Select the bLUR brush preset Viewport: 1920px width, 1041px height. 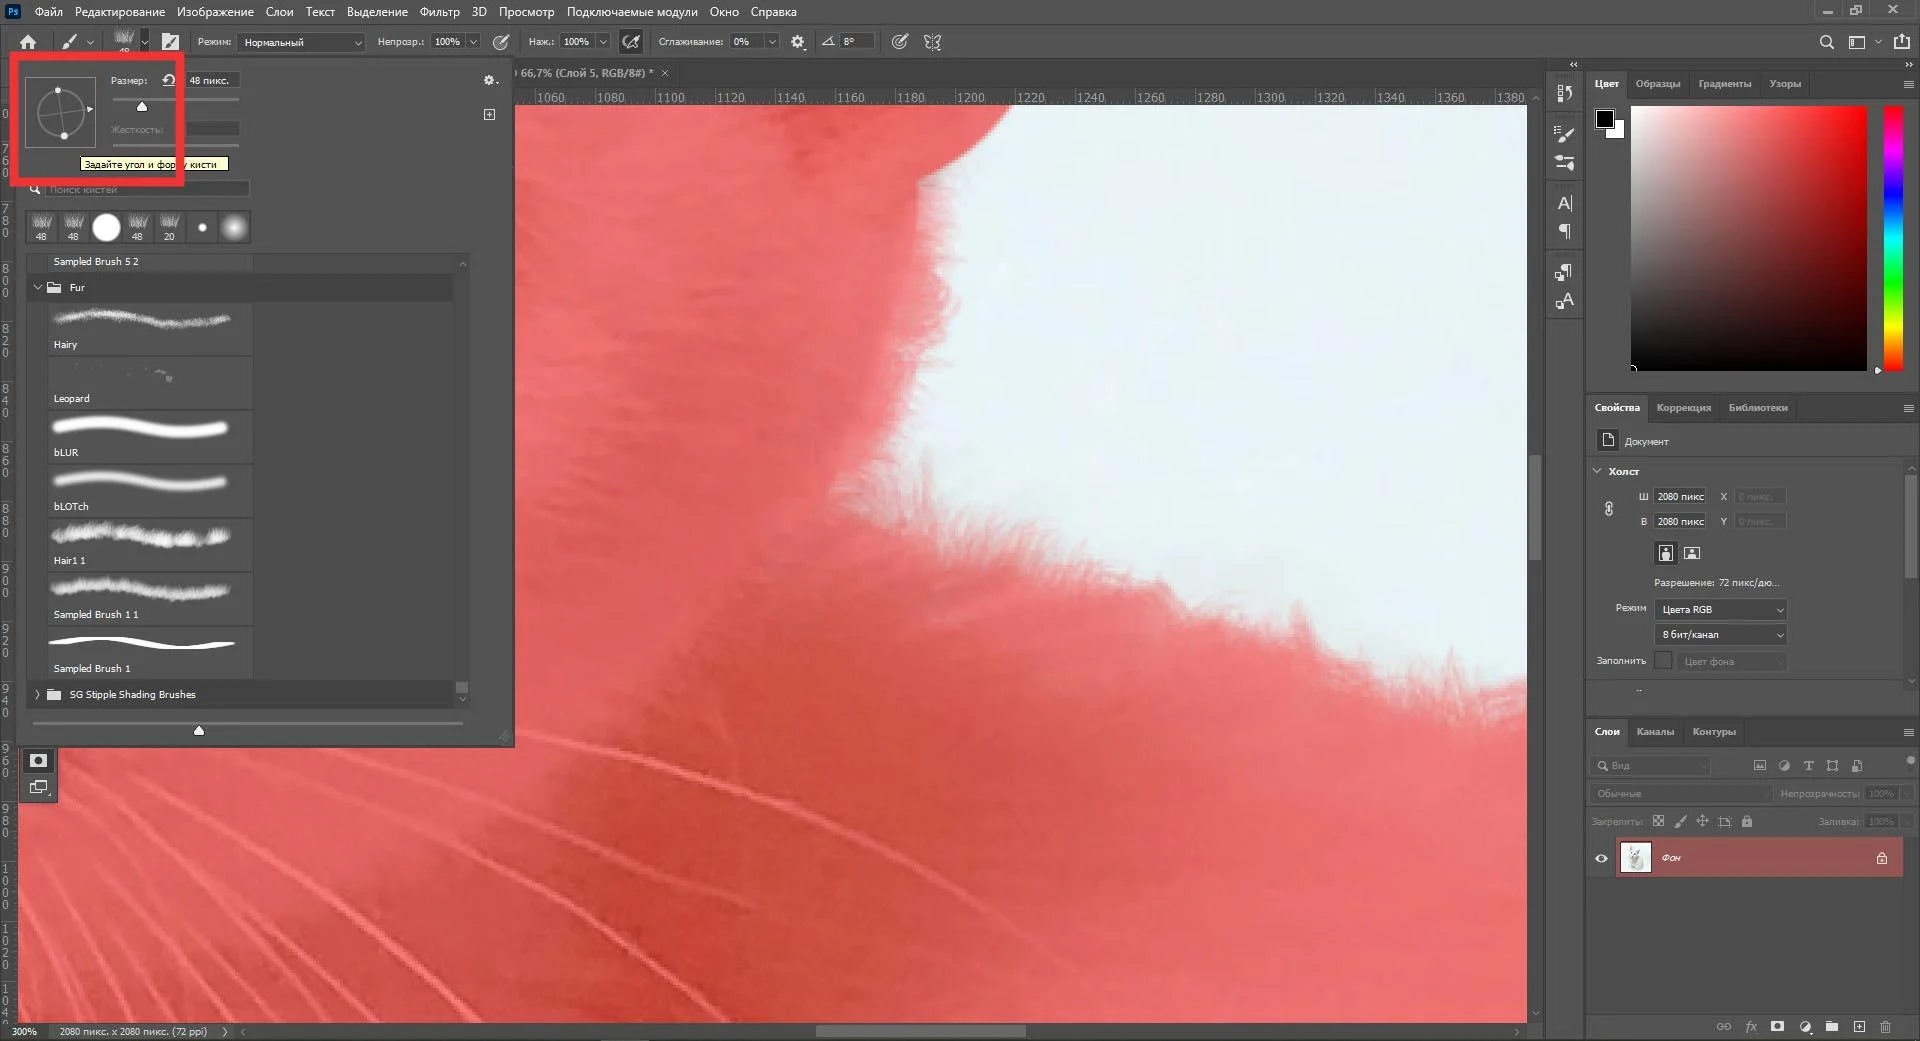coord(141,436)
